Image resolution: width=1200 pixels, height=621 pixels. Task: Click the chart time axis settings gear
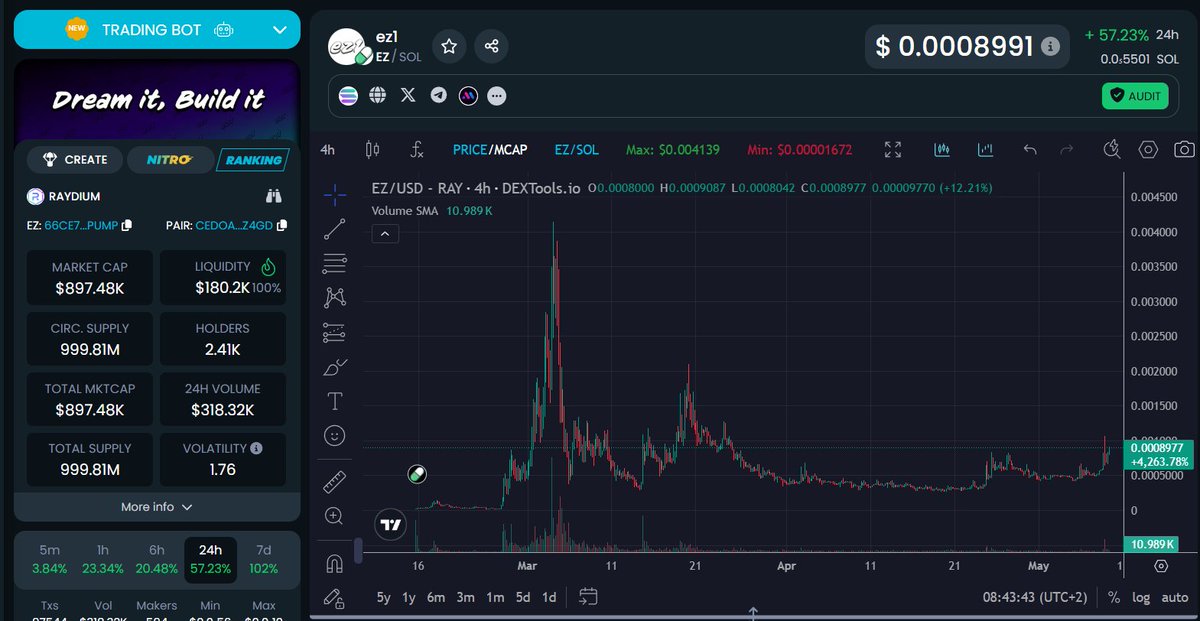click(1161, 565)
